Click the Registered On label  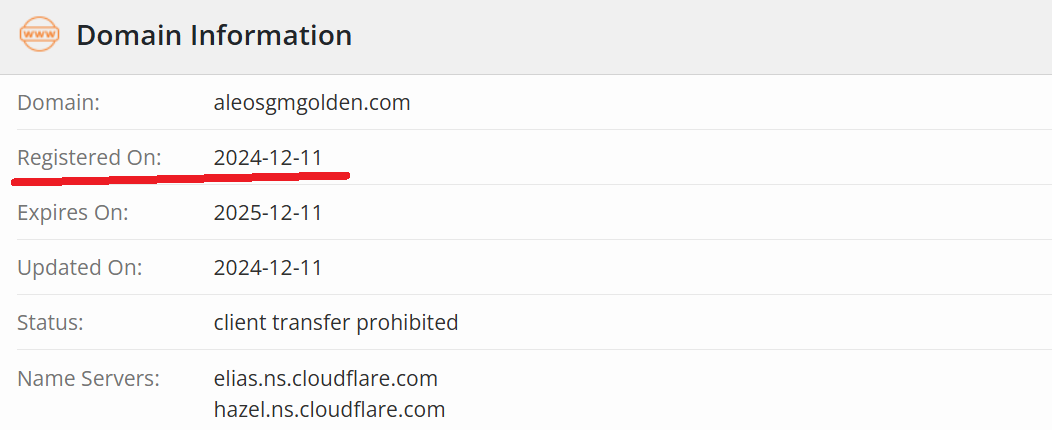coord(89,158)
